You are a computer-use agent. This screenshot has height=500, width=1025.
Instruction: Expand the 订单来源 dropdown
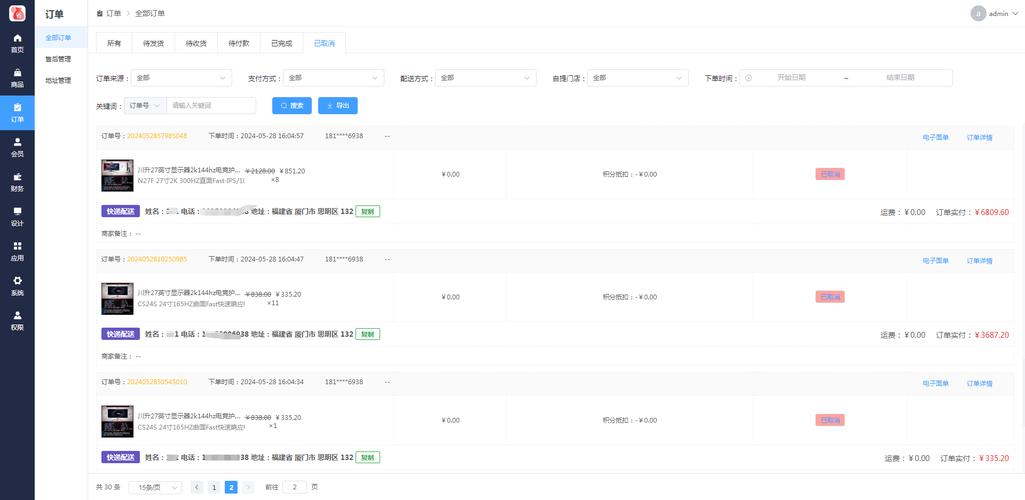(x=182, y=78)
